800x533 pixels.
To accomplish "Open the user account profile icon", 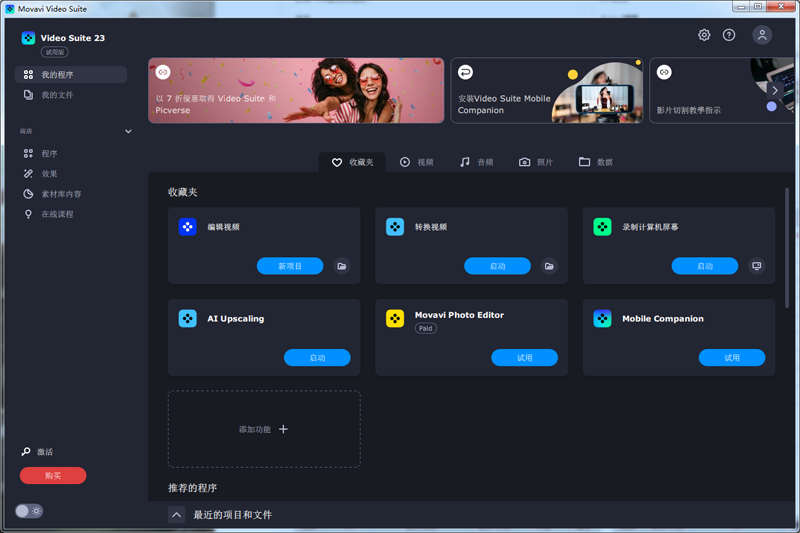I will coord(762,35).
